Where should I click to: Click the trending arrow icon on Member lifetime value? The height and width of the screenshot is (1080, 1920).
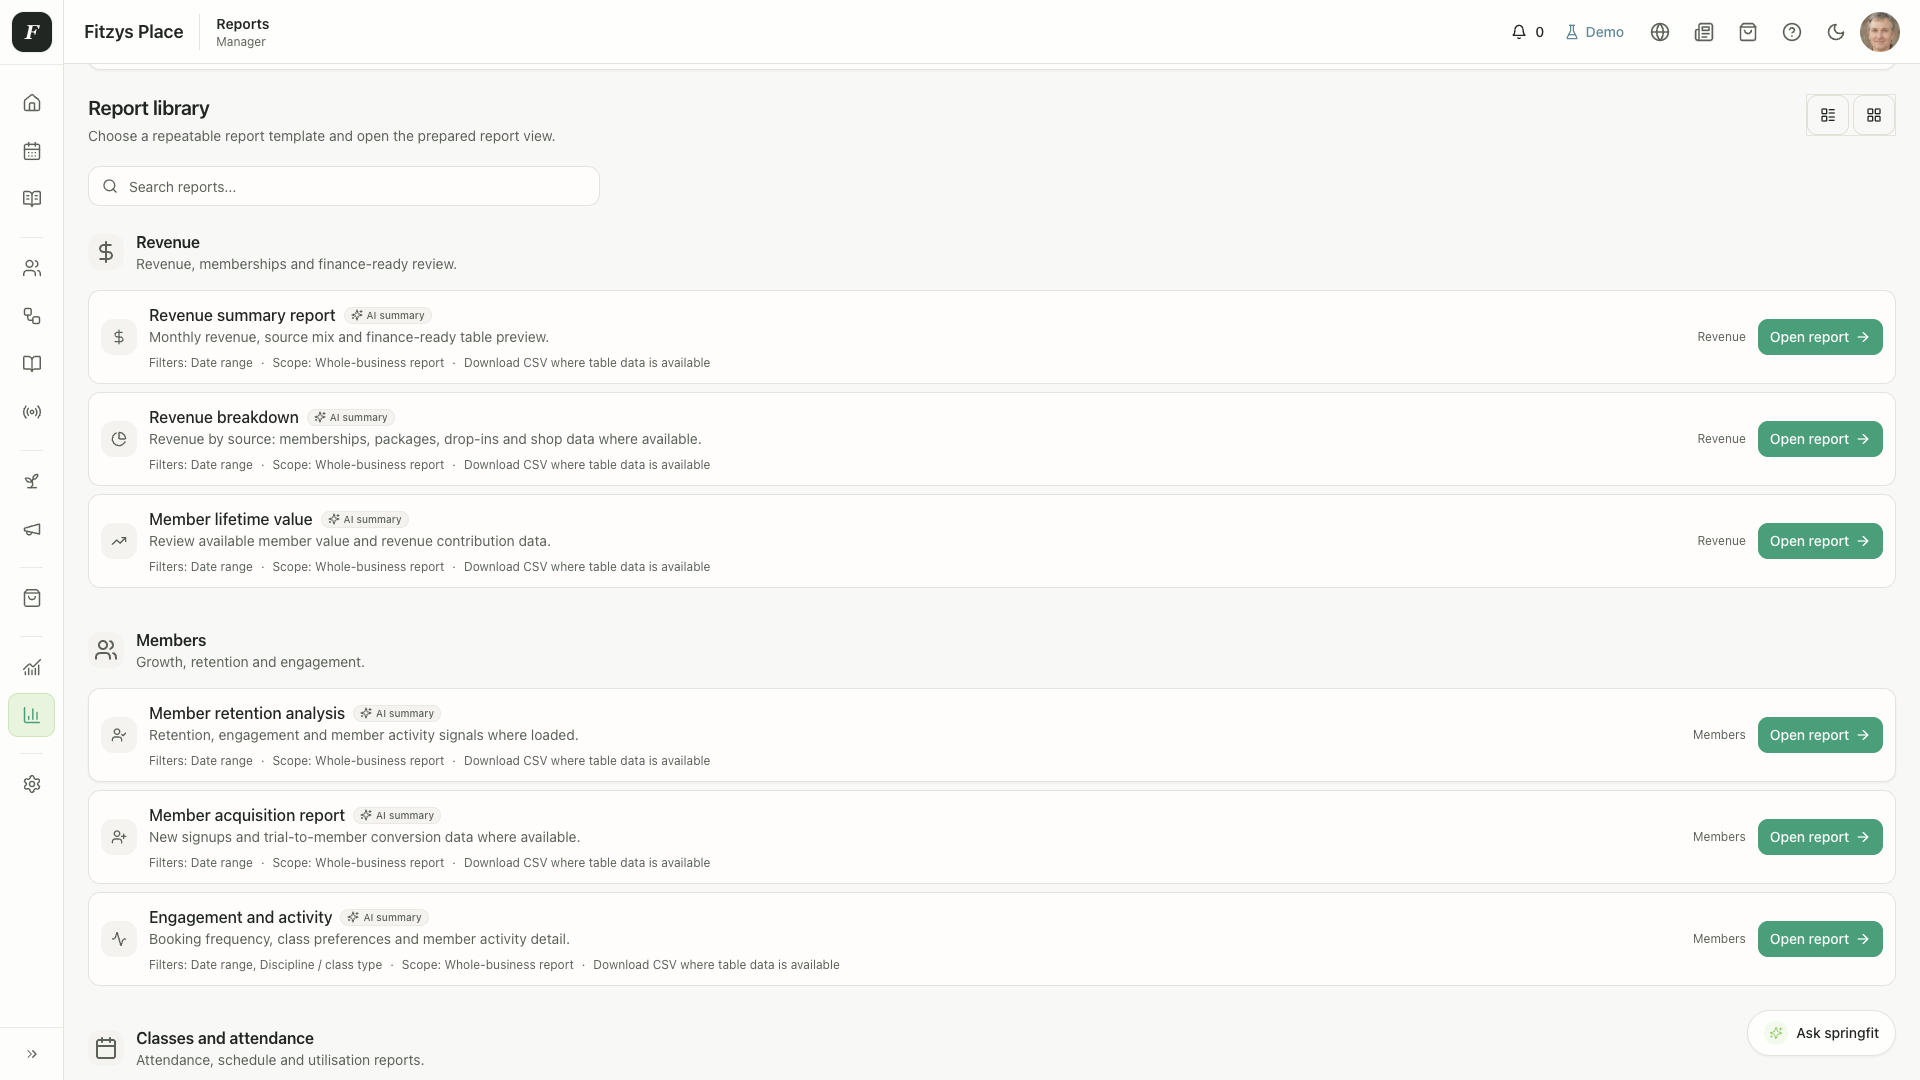click(119, 541)
